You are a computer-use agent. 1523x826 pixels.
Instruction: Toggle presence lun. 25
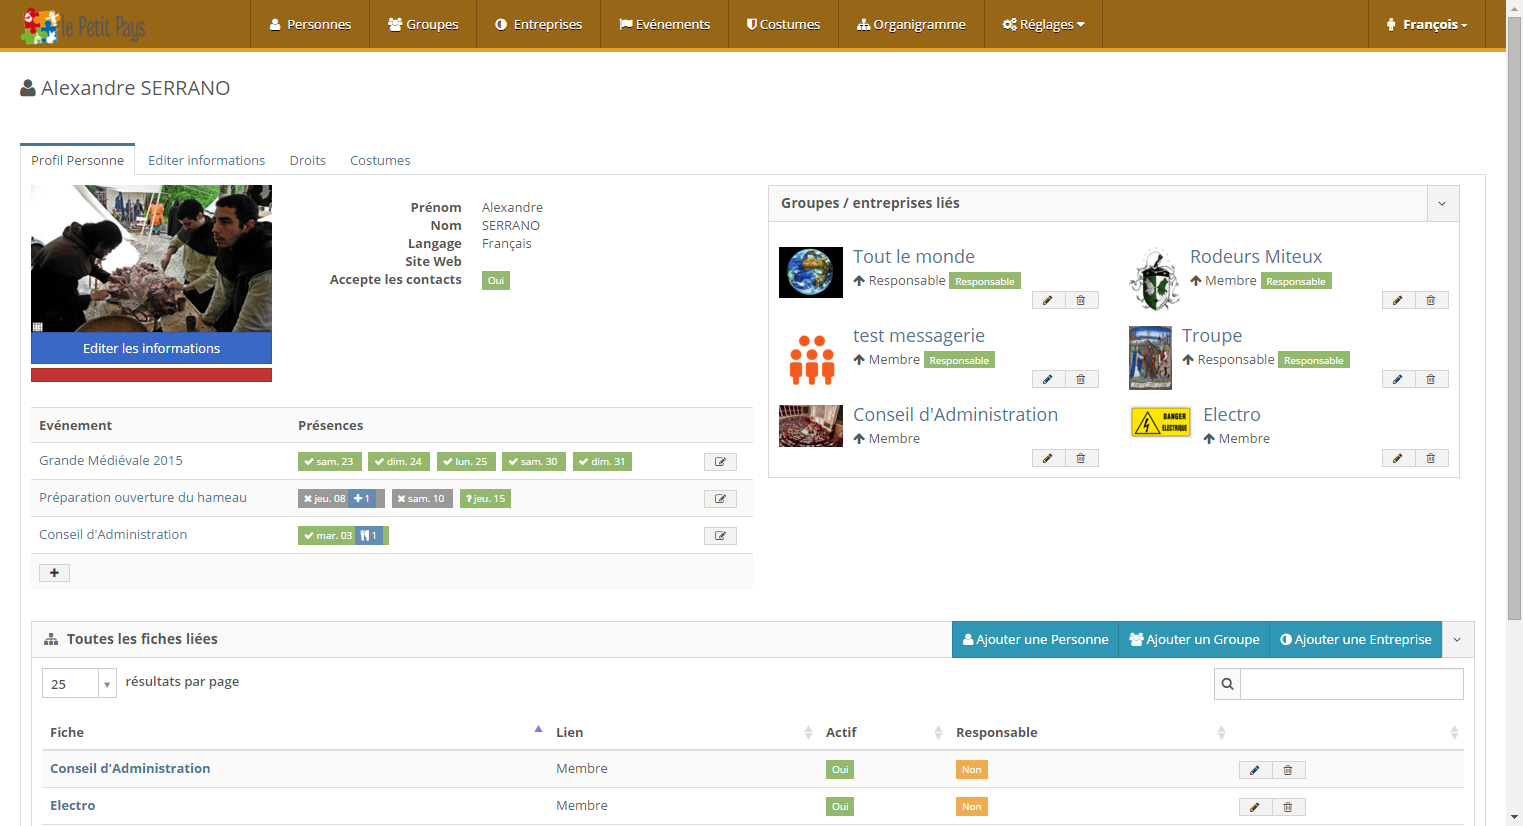coord(466,462)
